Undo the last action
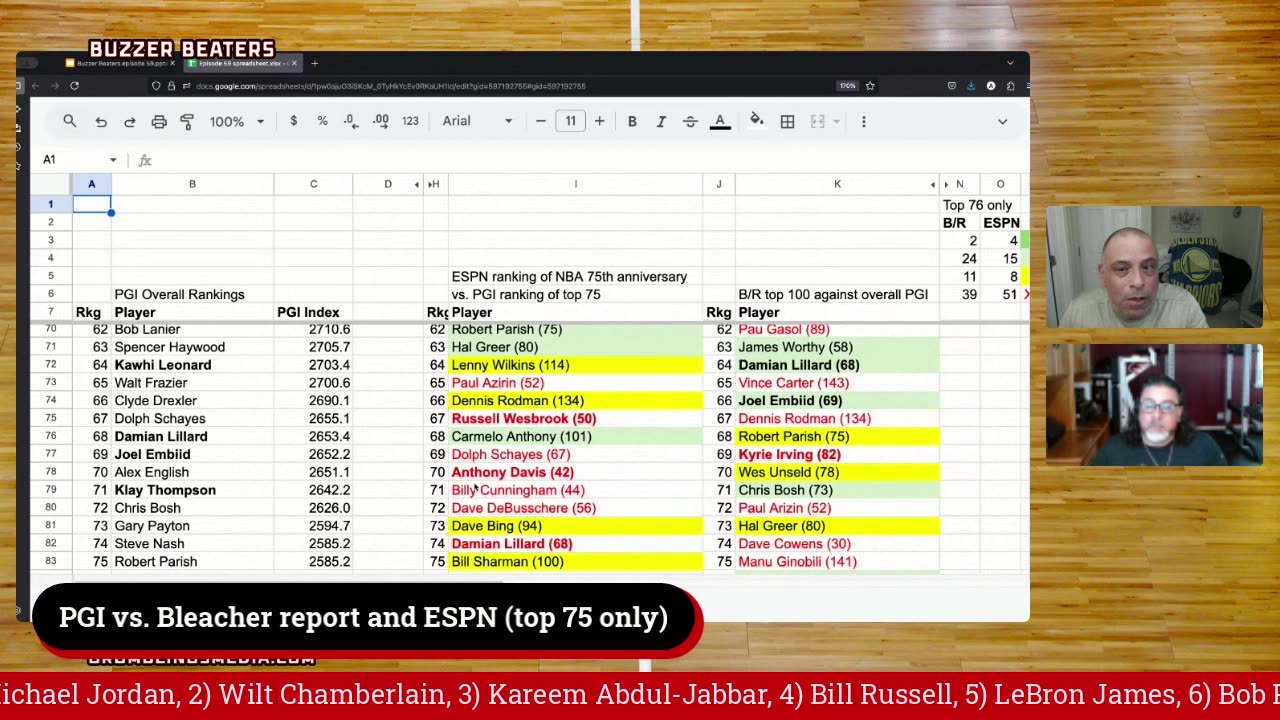Image resolution: width=1280 pixels, height=720 pixels. click(101, 121)
